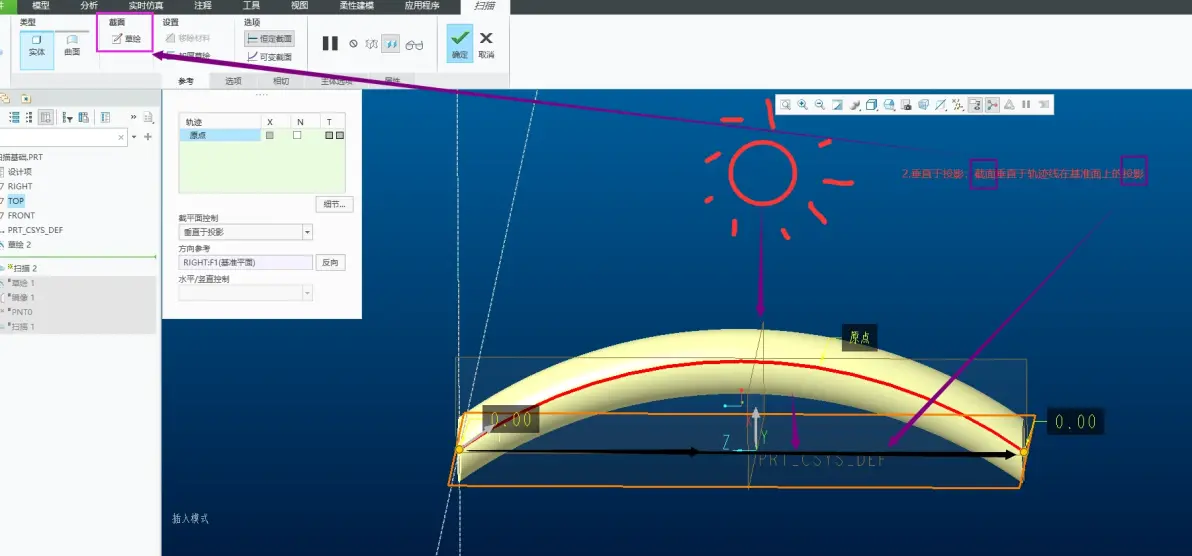Image resolution: width=1192 pixels, height=556 pixels.
Task: Select the 曲面 surface type icon
Action: tap(72, 46)
